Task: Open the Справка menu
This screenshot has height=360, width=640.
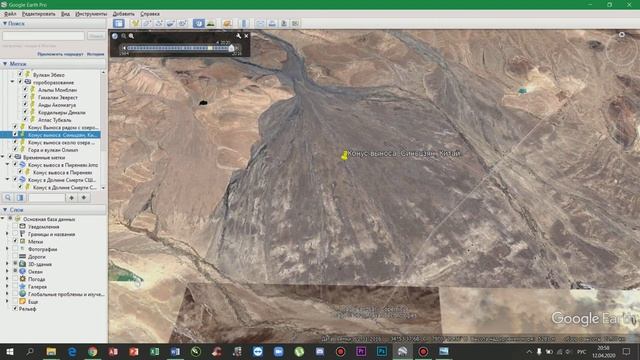Action: (150, 14)
